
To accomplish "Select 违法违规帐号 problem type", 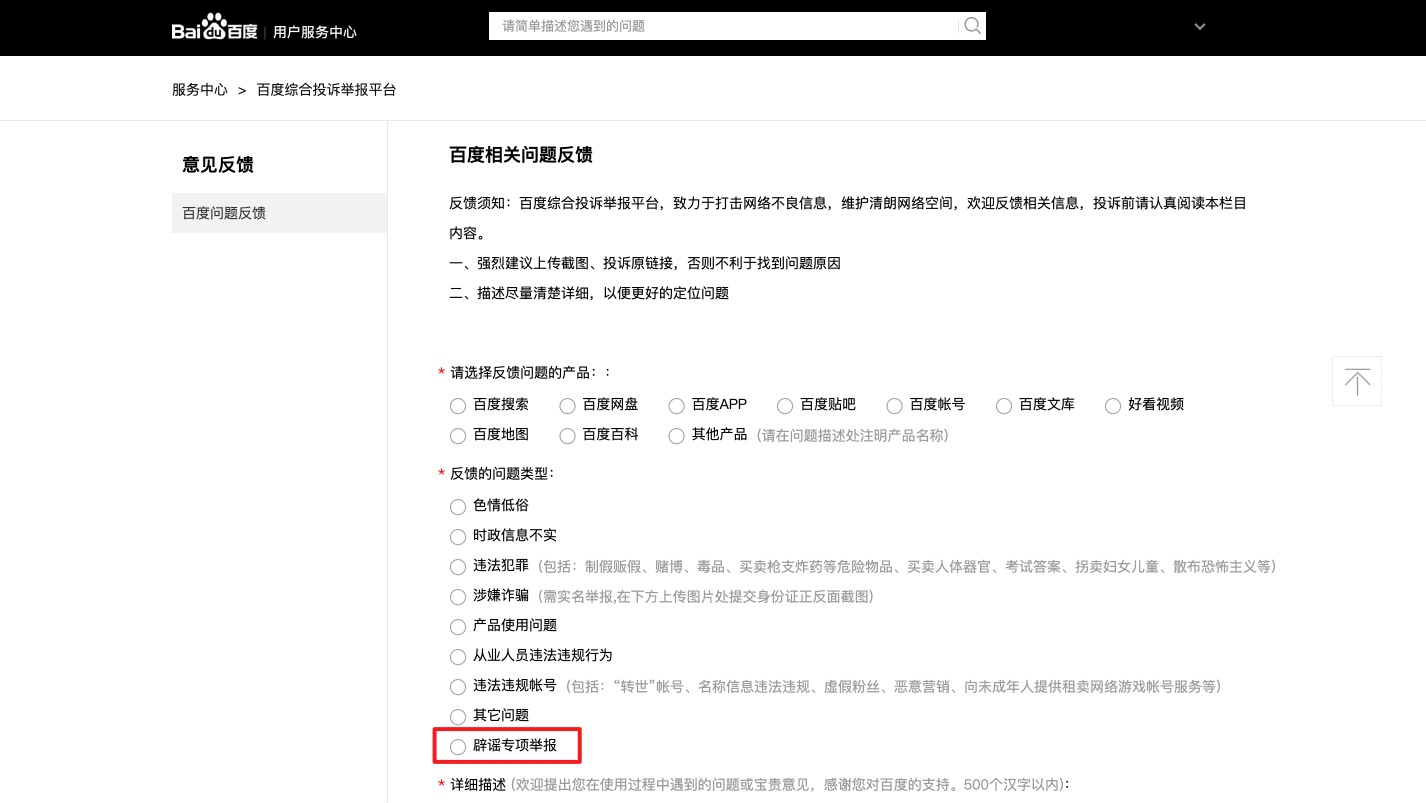I will pos(458,687).
